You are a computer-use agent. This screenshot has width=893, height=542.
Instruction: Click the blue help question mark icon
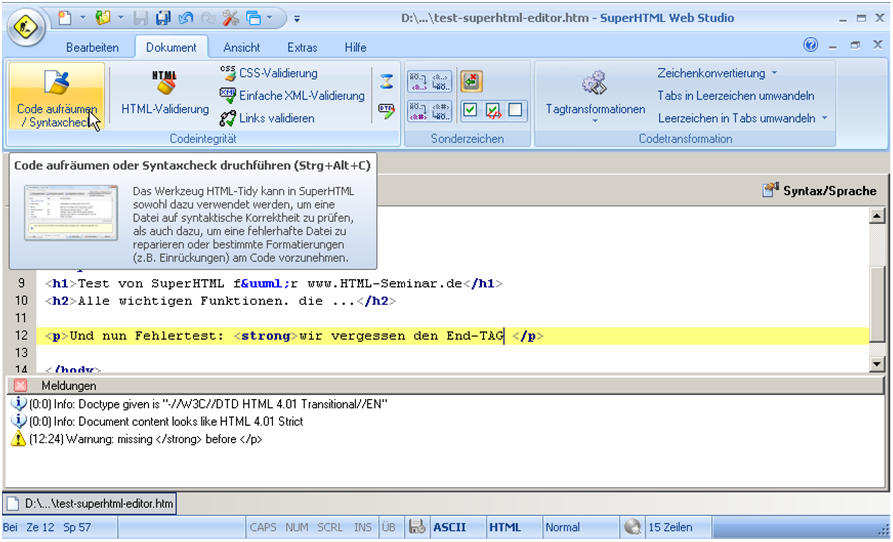pyautogui.click(x=810, y=45)
